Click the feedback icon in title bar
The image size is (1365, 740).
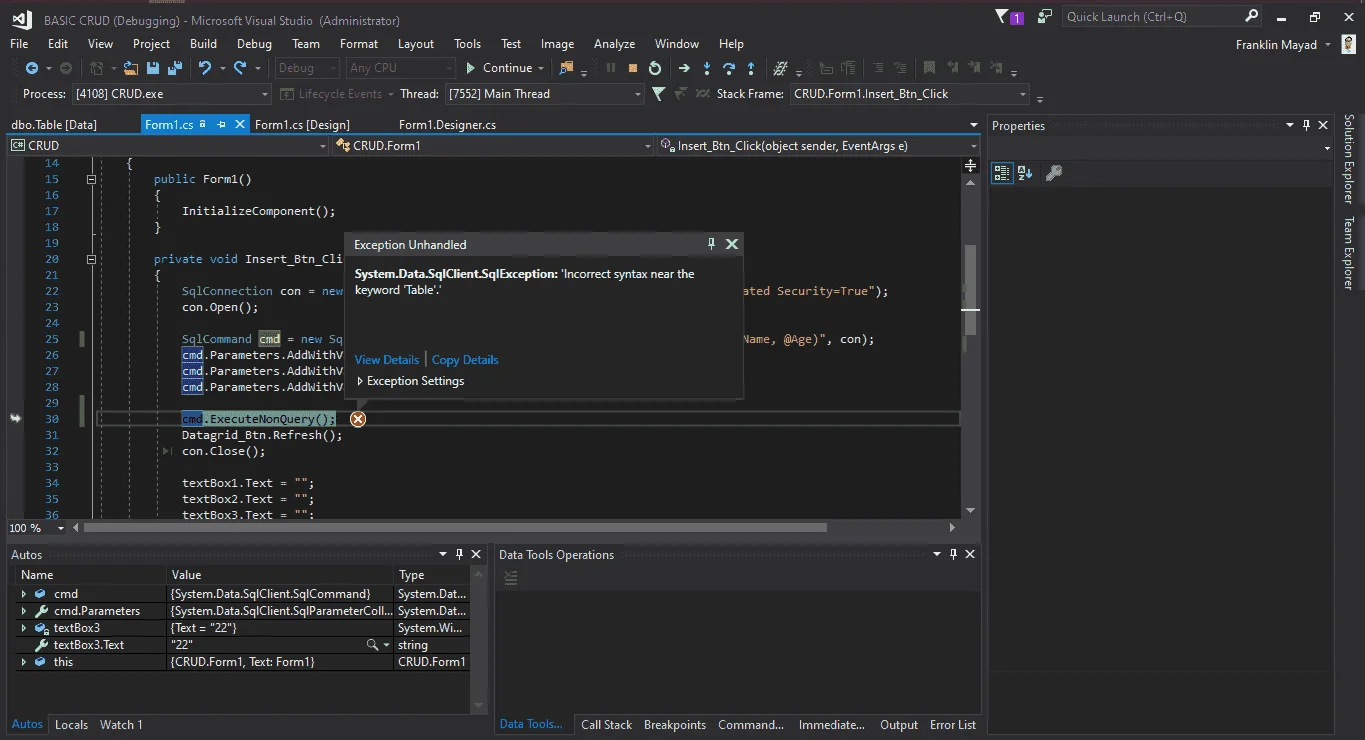[1045, 16]
